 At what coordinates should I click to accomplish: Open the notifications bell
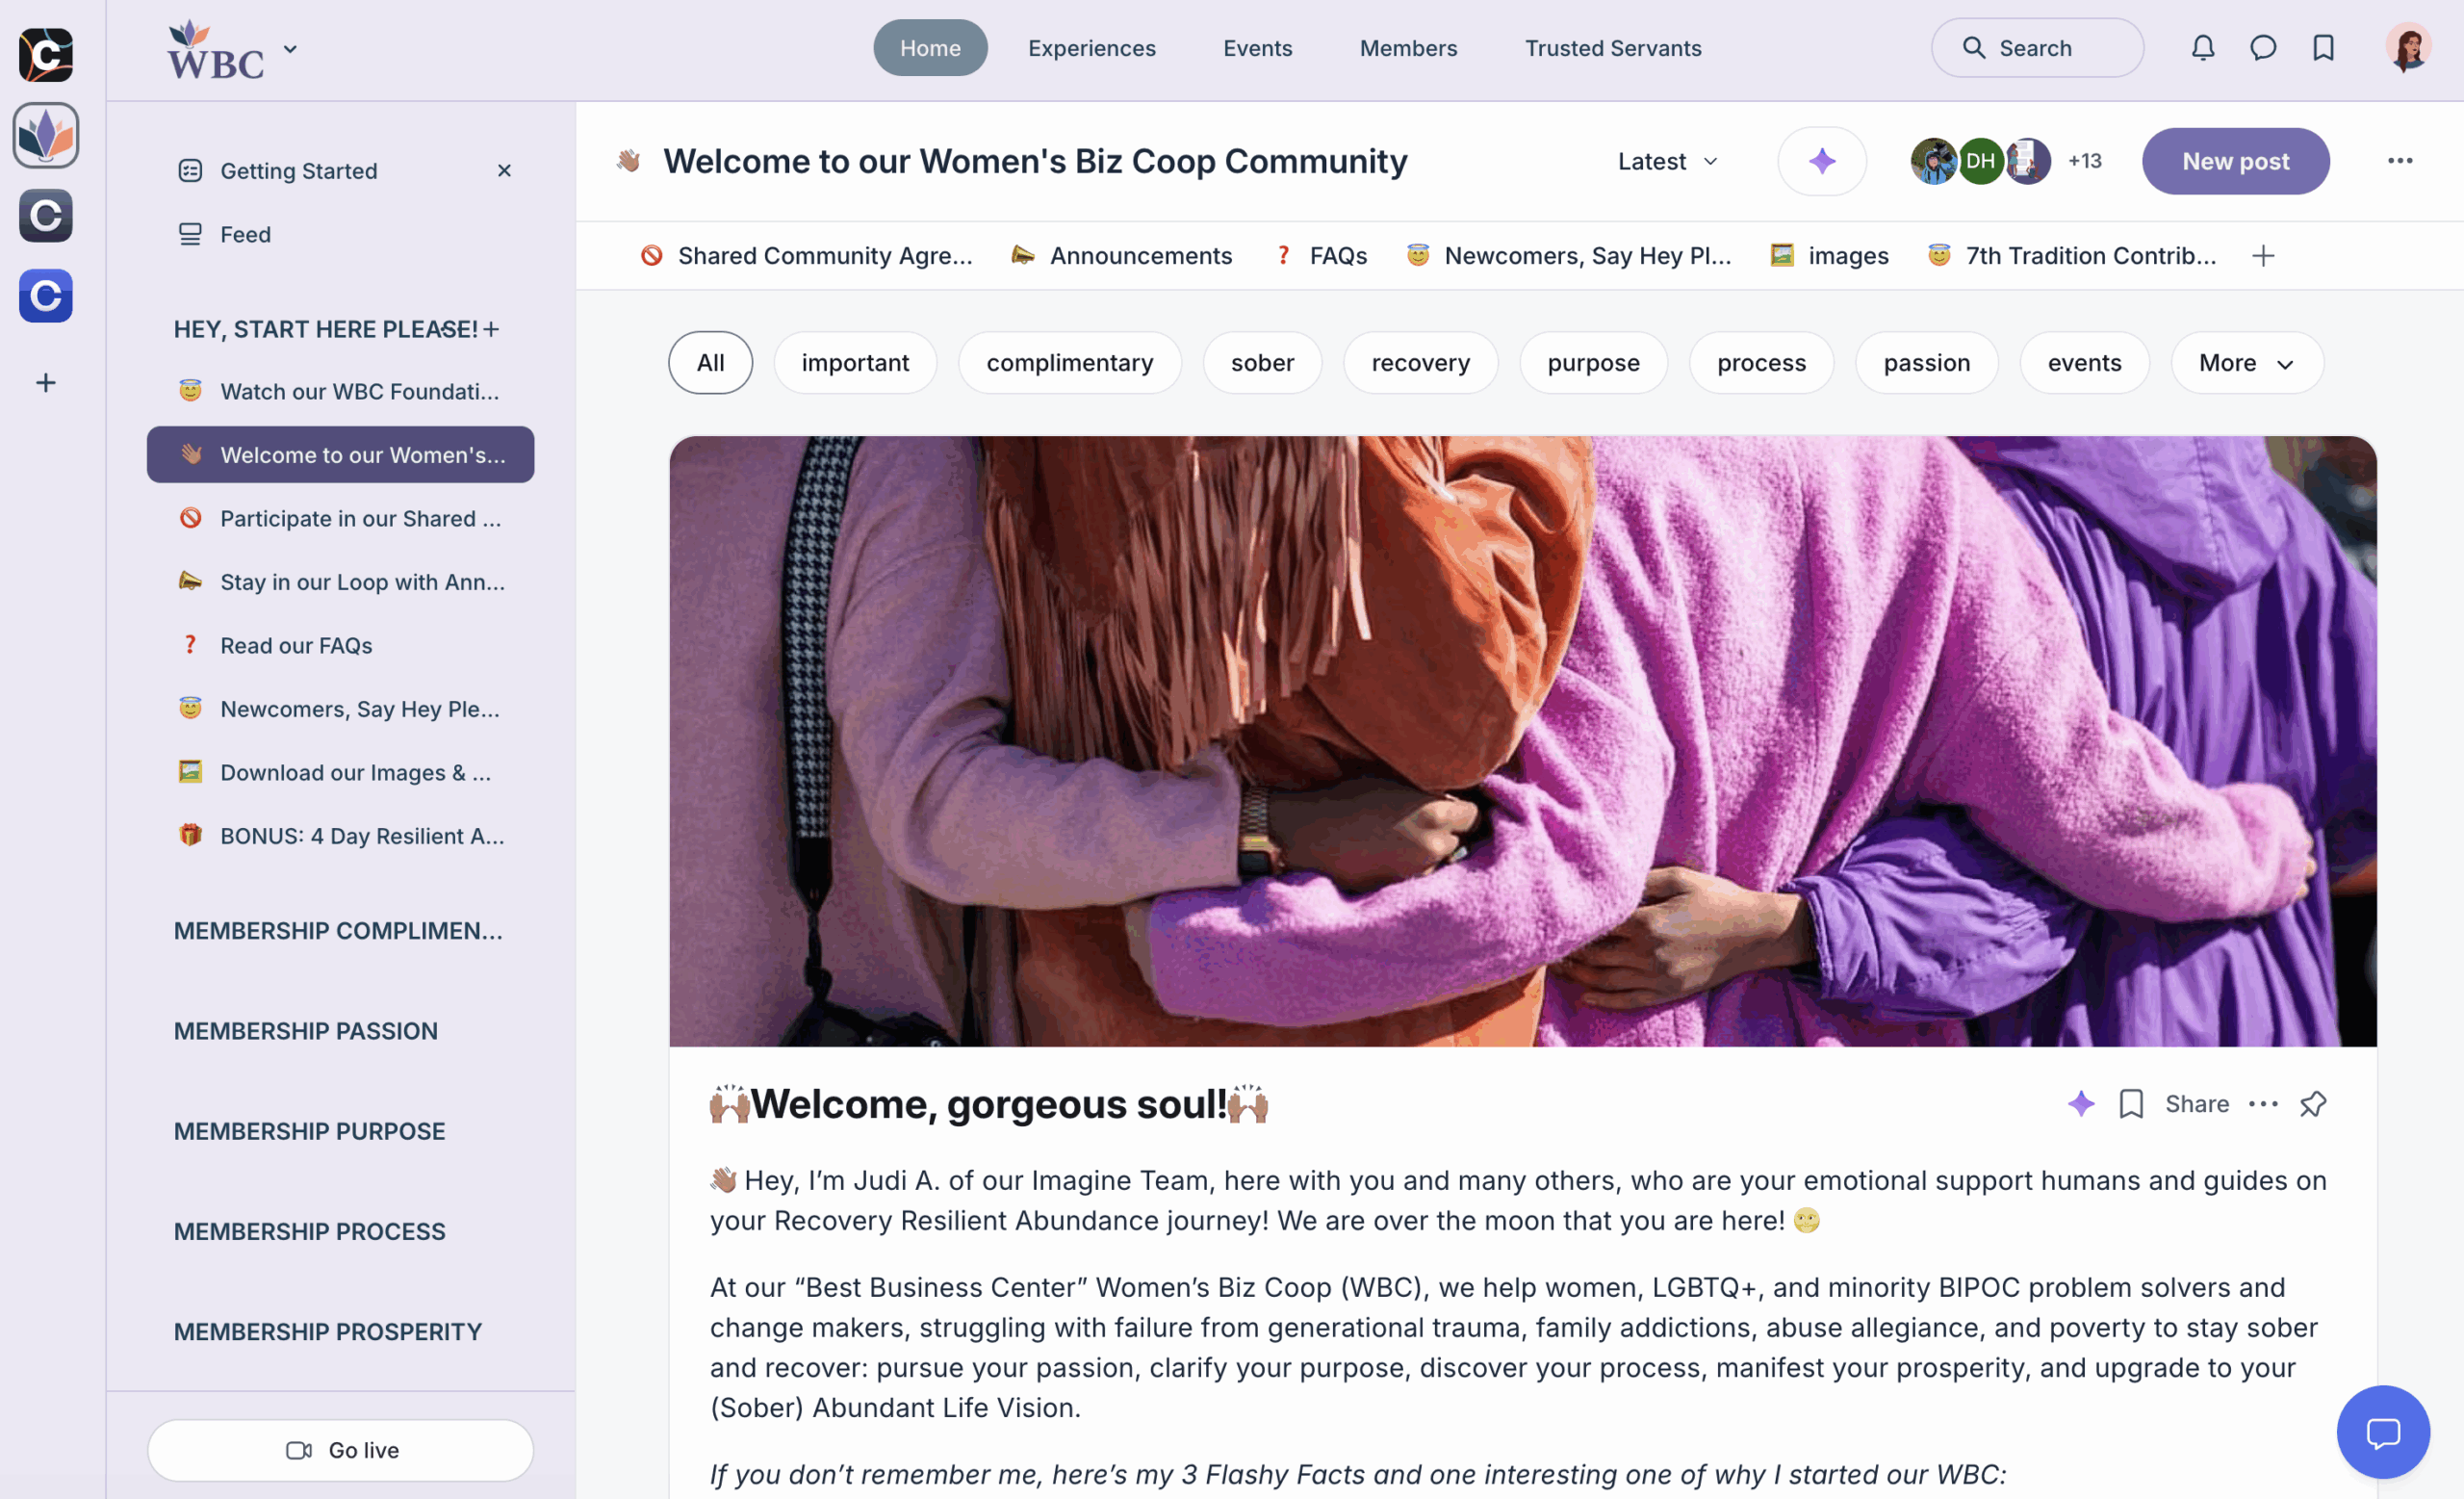[x=2203, y=48]
